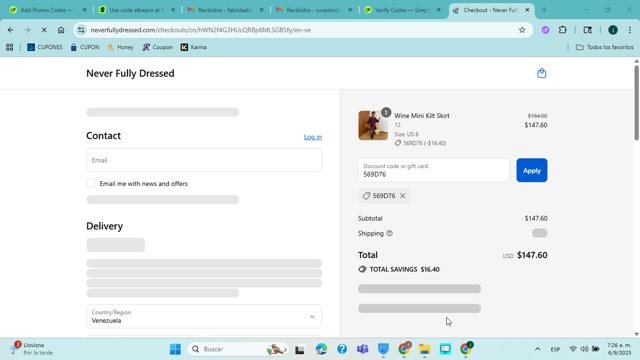Click the Log in link

tap(313, 137)
